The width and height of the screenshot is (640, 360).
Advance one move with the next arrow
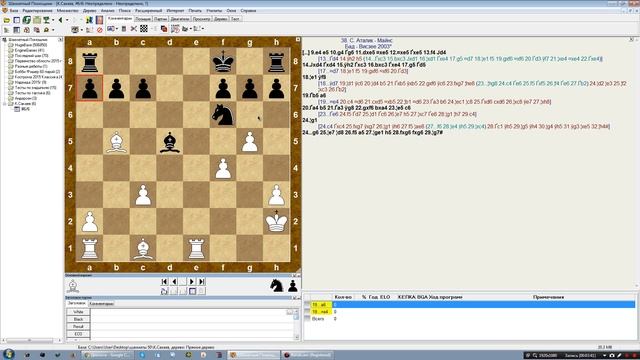[191, 281]
